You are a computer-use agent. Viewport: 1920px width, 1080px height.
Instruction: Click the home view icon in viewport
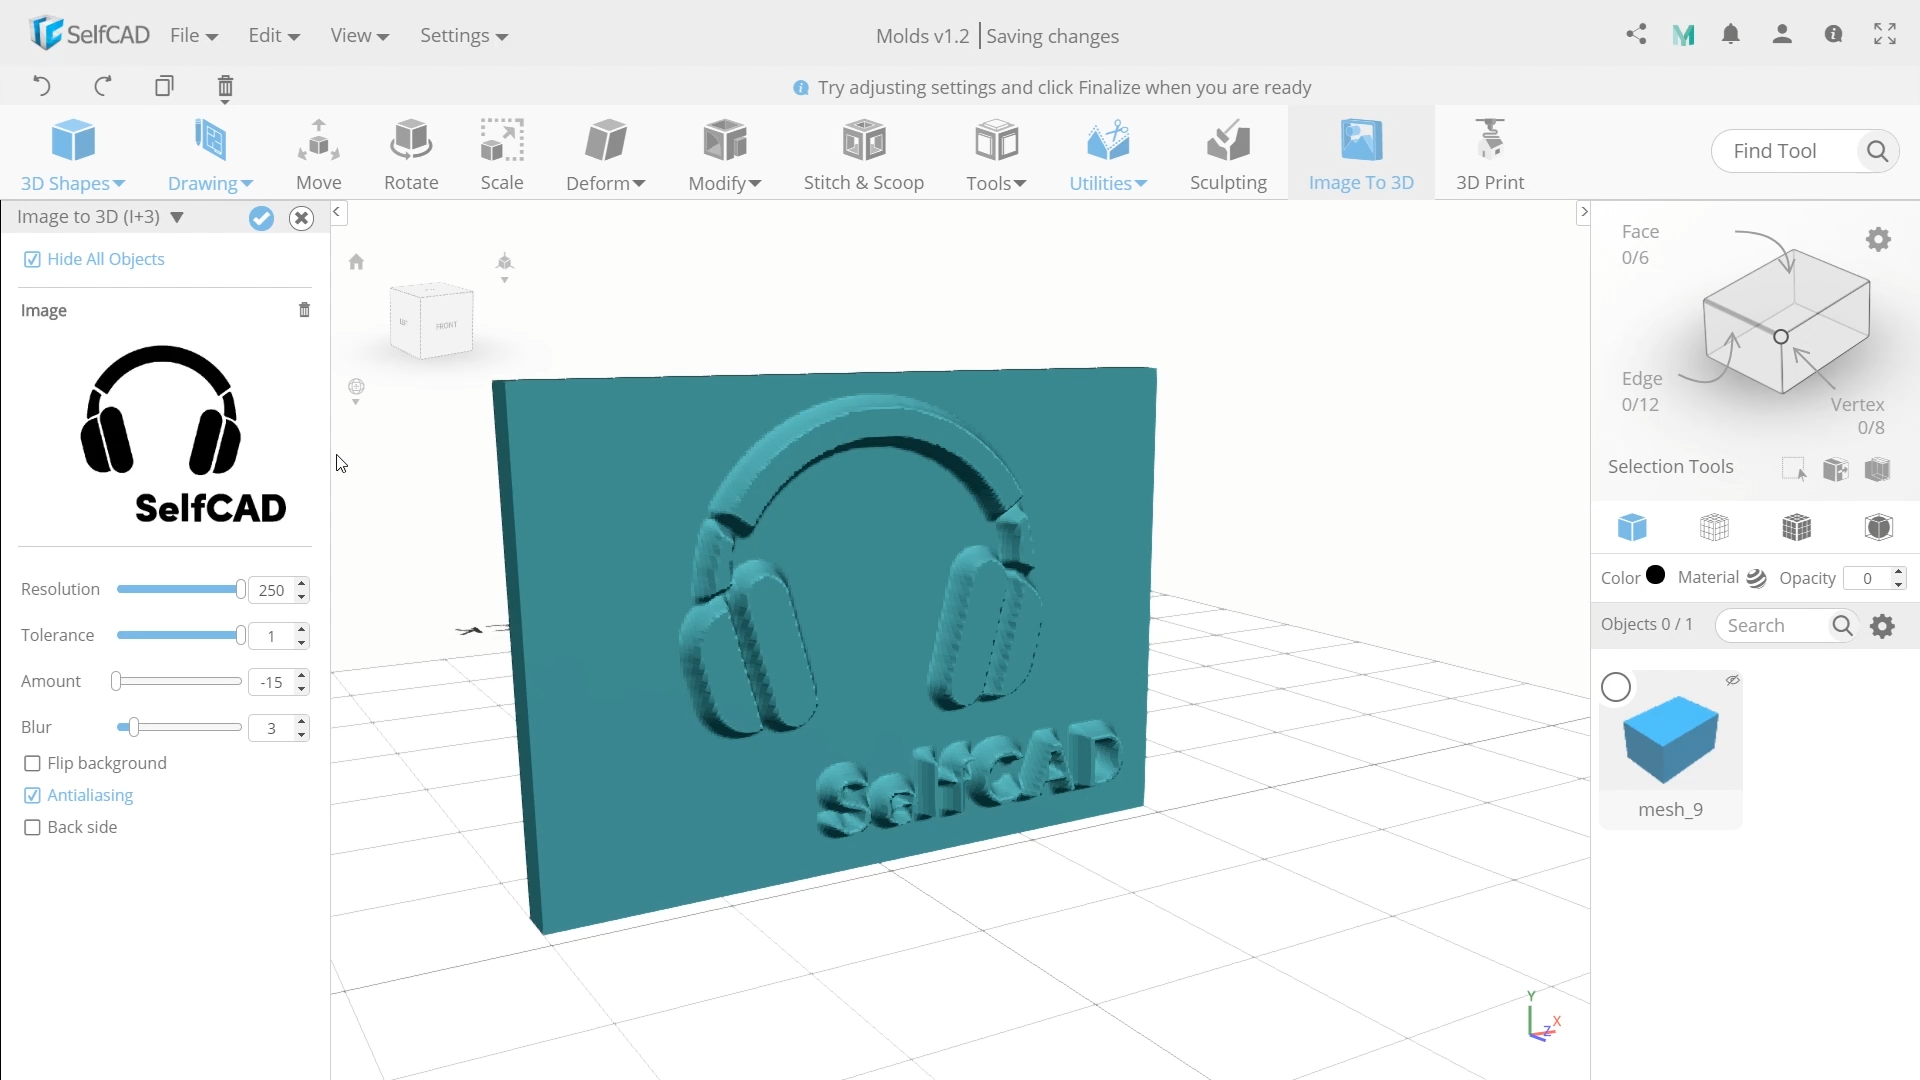click(356, 262)
